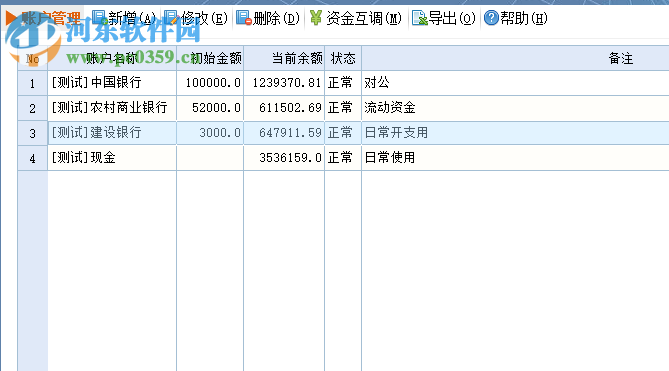Click remark 日常使用
This screenshot has height=371, width=669.
point(390,158)
